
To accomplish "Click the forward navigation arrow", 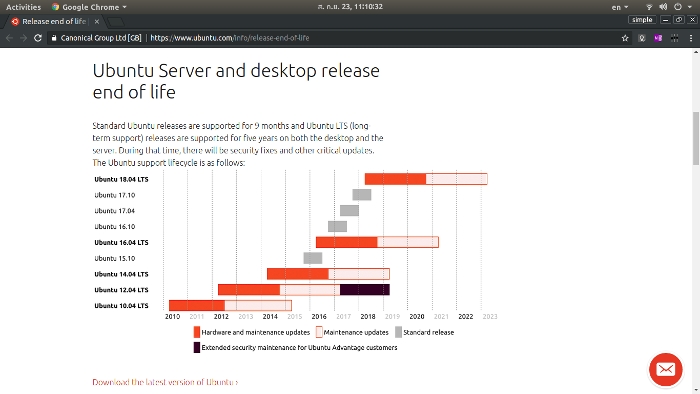I will (x=23, y=38).
